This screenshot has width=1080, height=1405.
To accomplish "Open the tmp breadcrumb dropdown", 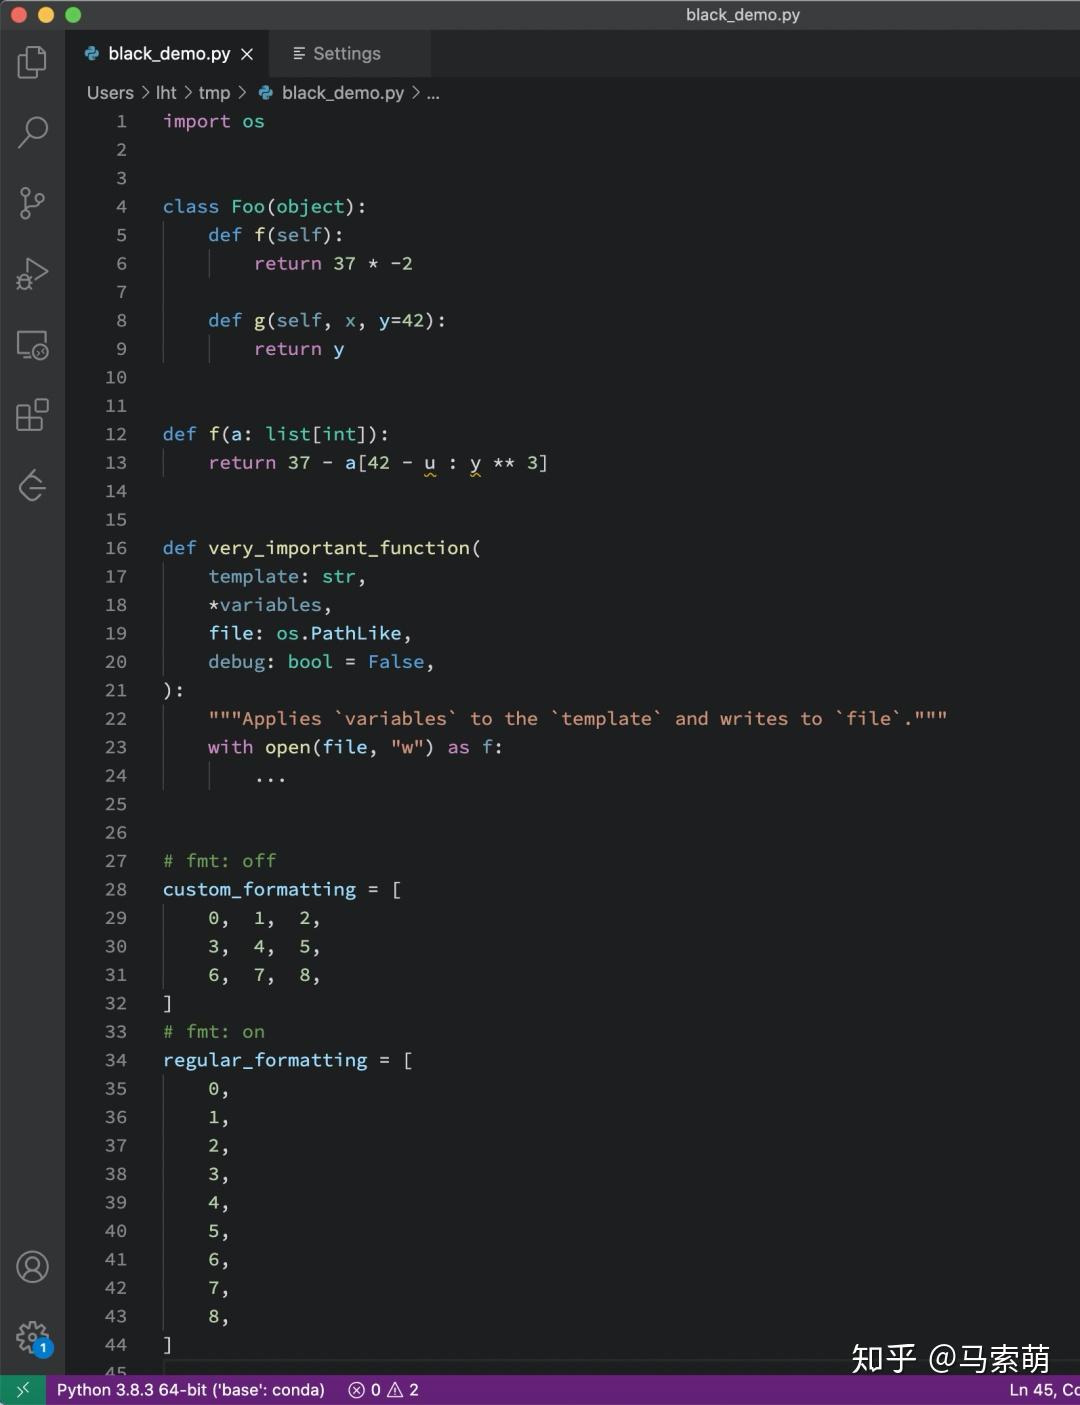I will tap(214, 92).
